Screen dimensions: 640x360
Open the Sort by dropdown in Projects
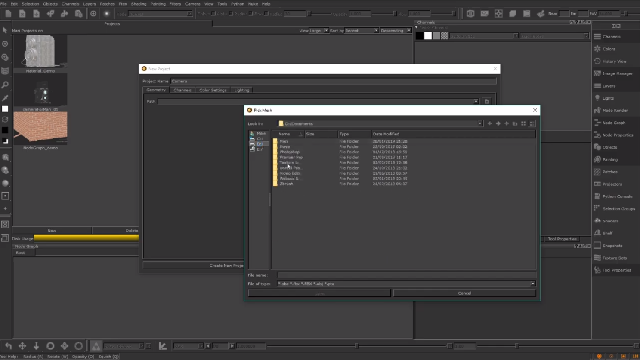362,31
